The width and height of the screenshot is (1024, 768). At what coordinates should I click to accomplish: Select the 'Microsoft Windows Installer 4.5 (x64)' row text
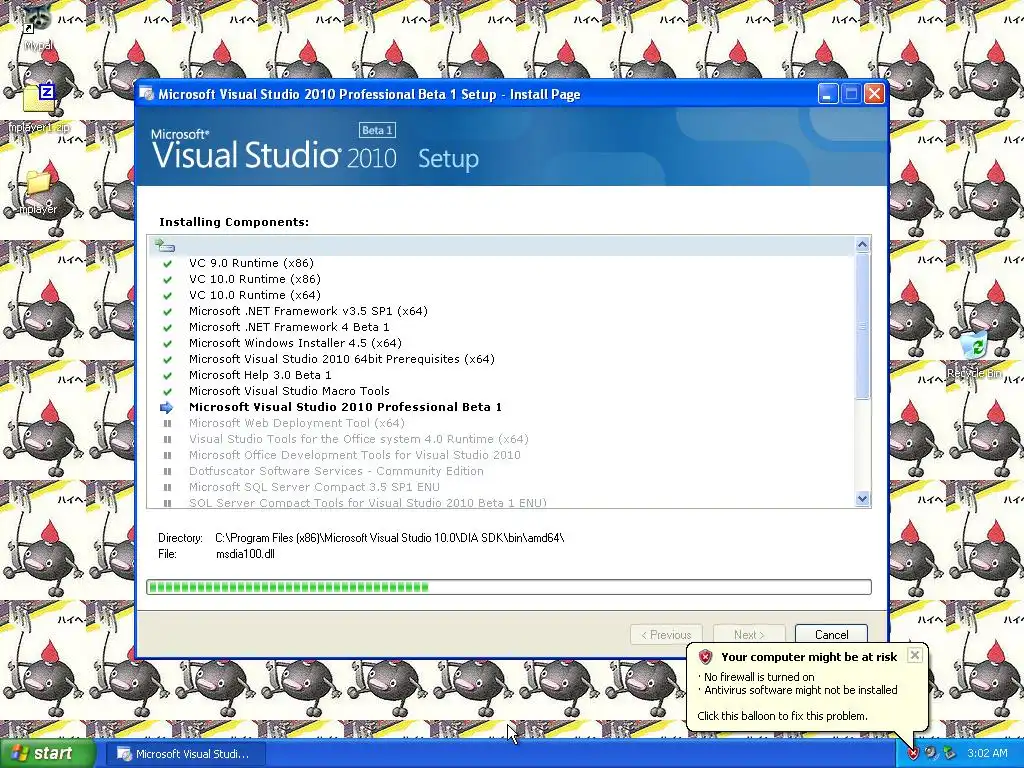coord(295,343)
